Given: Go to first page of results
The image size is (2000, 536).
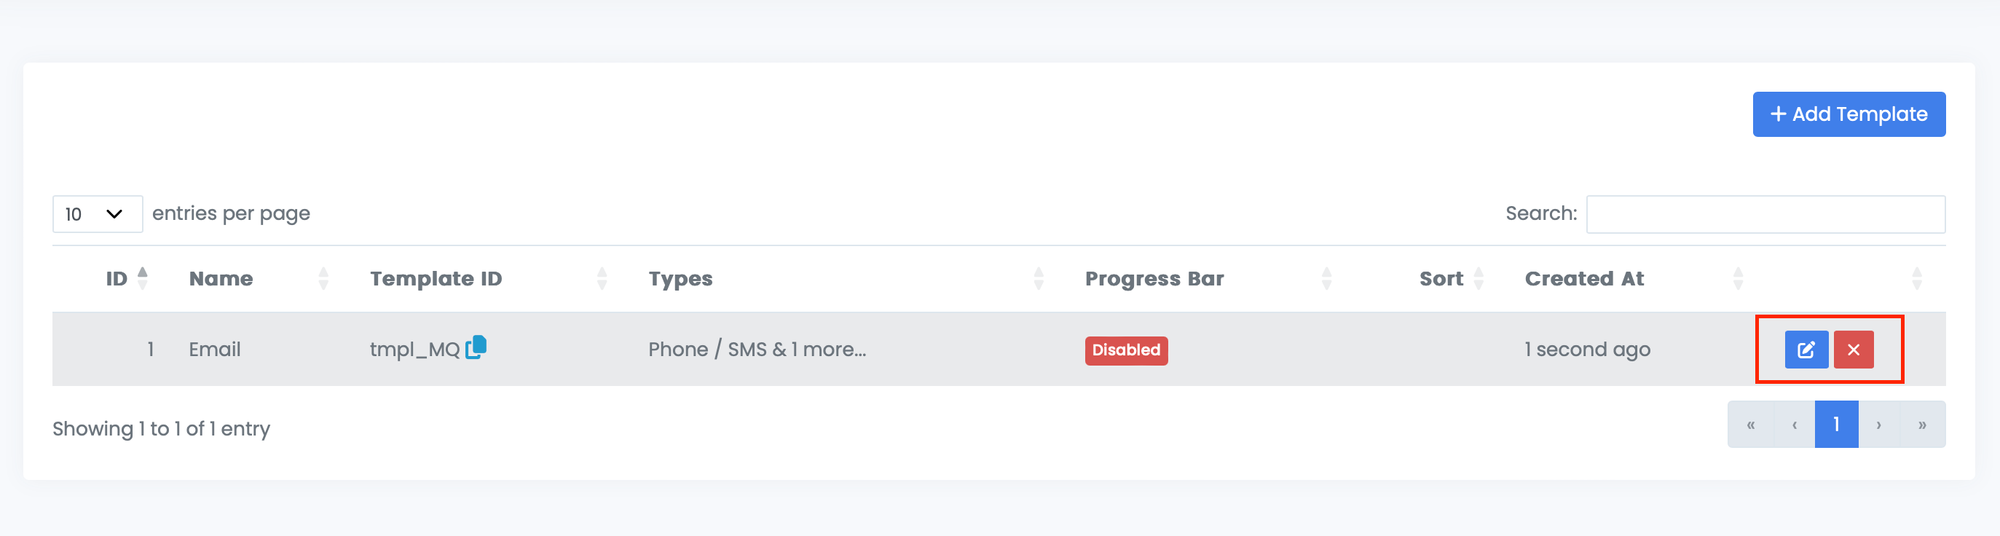Looking at the screenshot, I should (1750, 425).
